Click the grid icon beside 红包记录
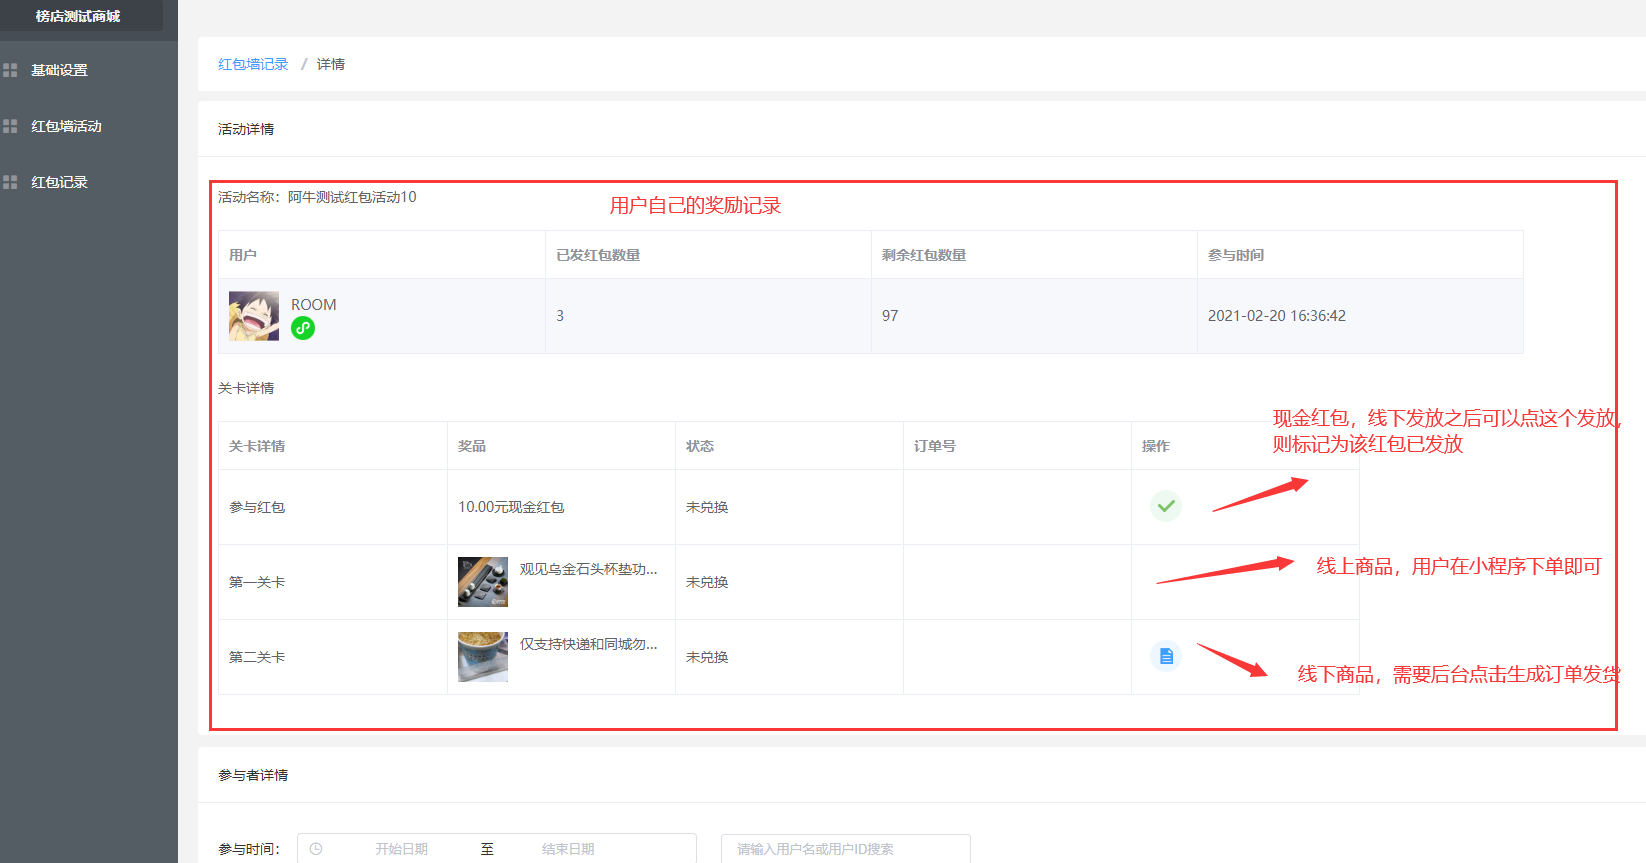The height and width of the screenshot is (863, 1646). click(10, 182)
